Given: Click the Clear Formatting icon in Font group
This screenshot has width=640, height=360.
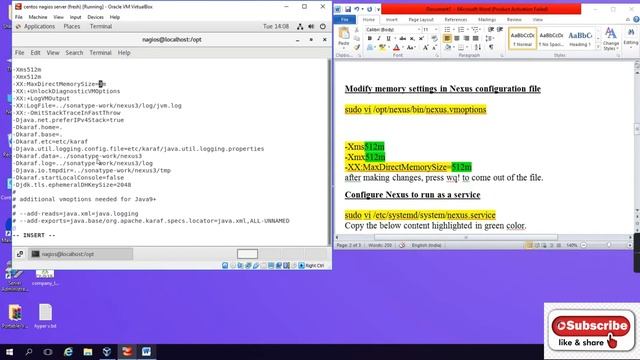Looking at the screenshot, I should (x=434, y=39).
